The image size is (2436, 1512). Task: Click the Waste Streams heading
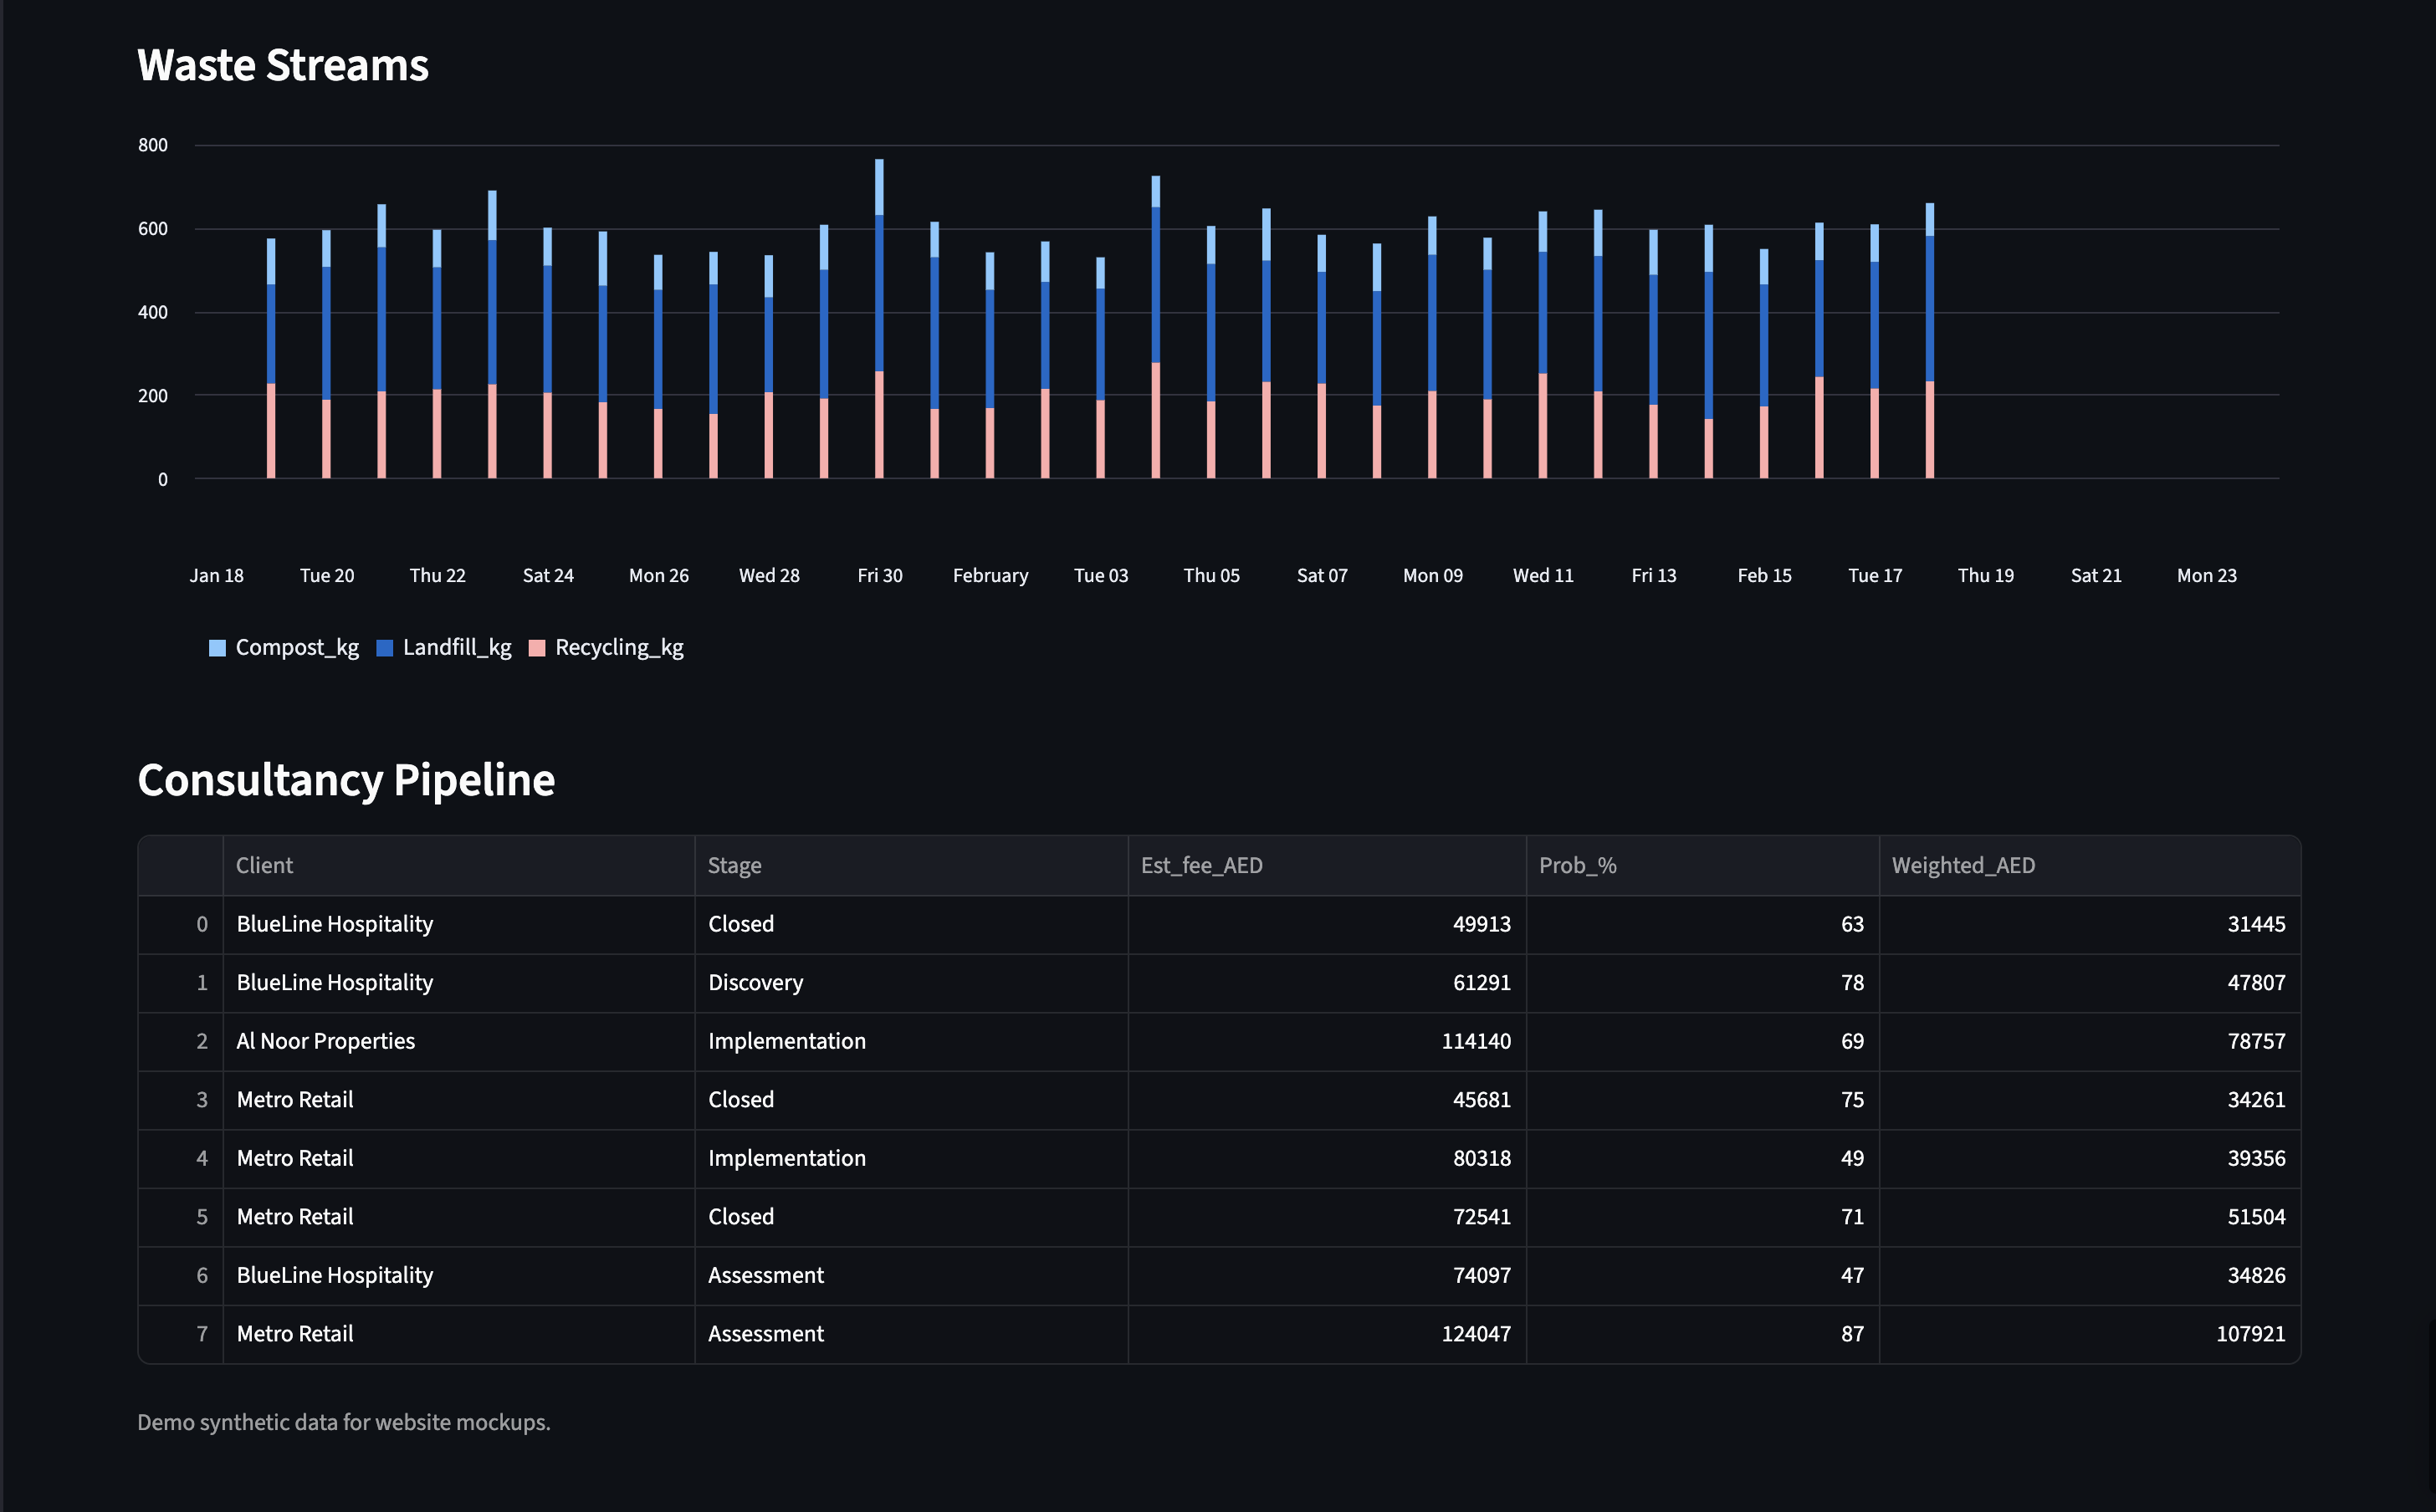tap(283, 66)
